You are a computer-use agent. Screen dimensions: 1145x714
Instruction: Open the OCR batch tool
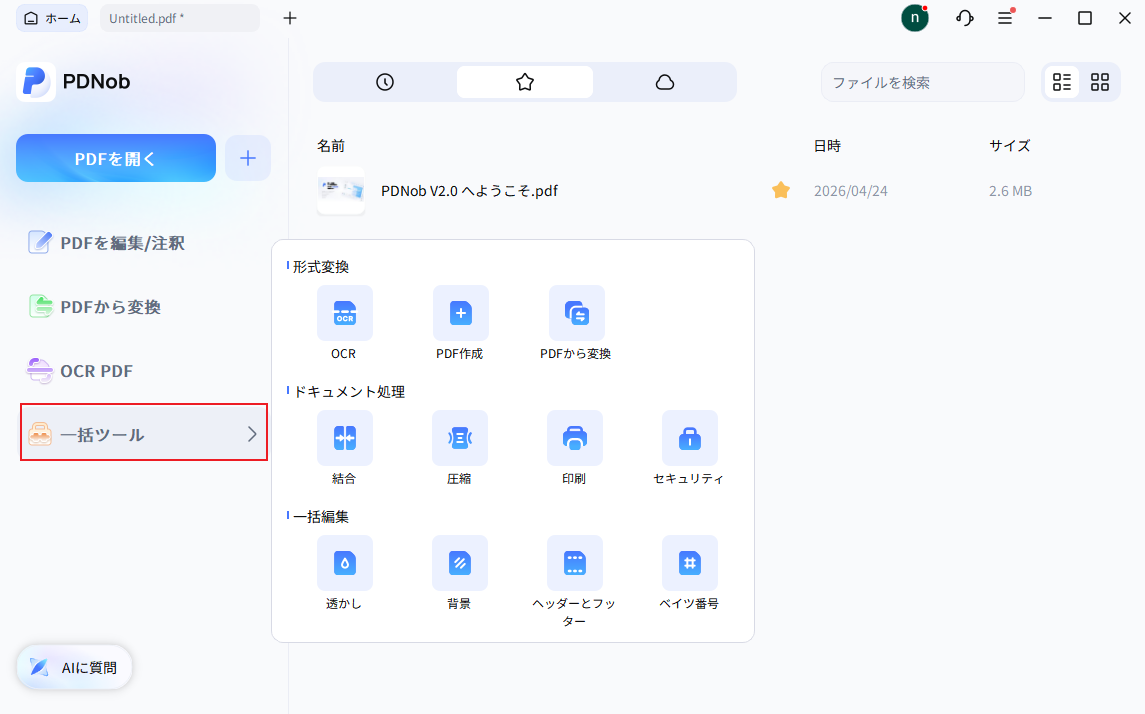344,313
